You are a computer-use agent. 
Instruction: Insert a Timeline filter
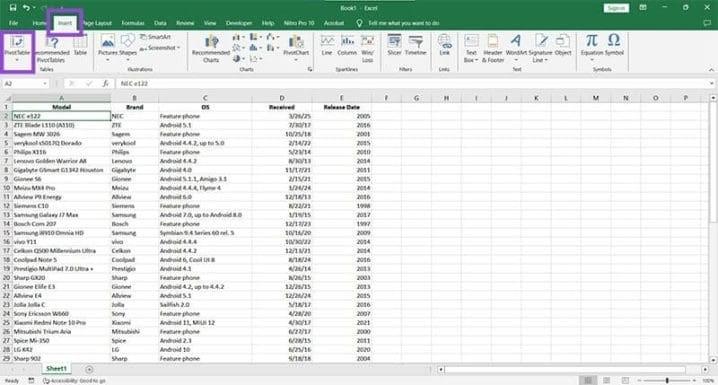tap(415, 46)
